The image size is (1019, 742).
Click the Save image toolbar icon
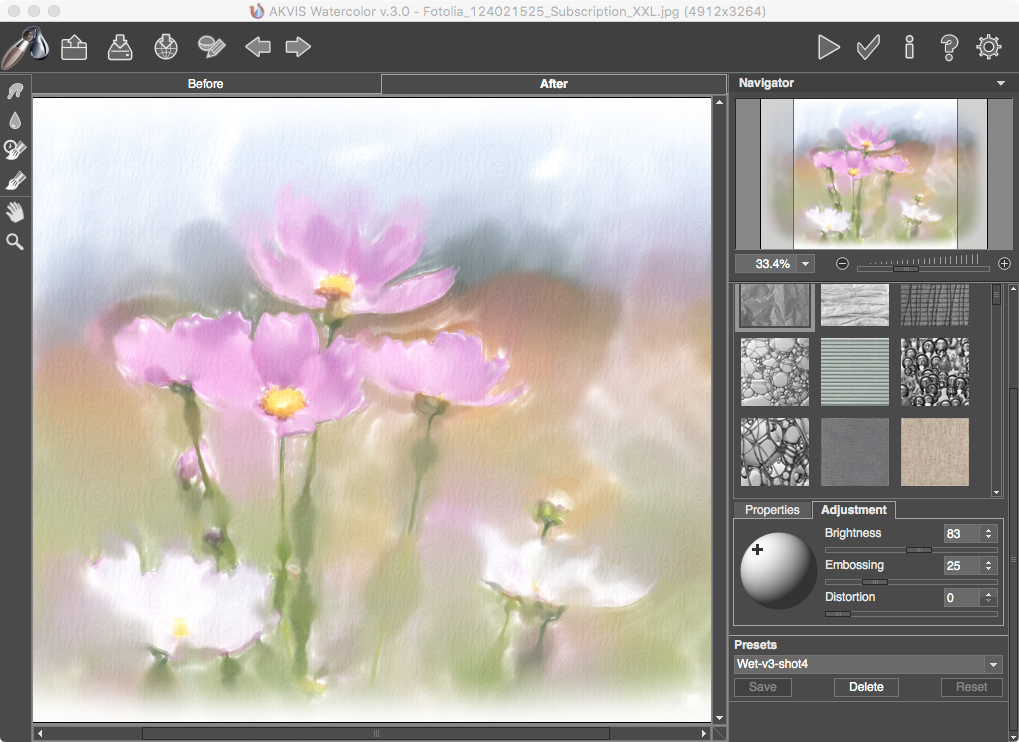coord(120,47)
